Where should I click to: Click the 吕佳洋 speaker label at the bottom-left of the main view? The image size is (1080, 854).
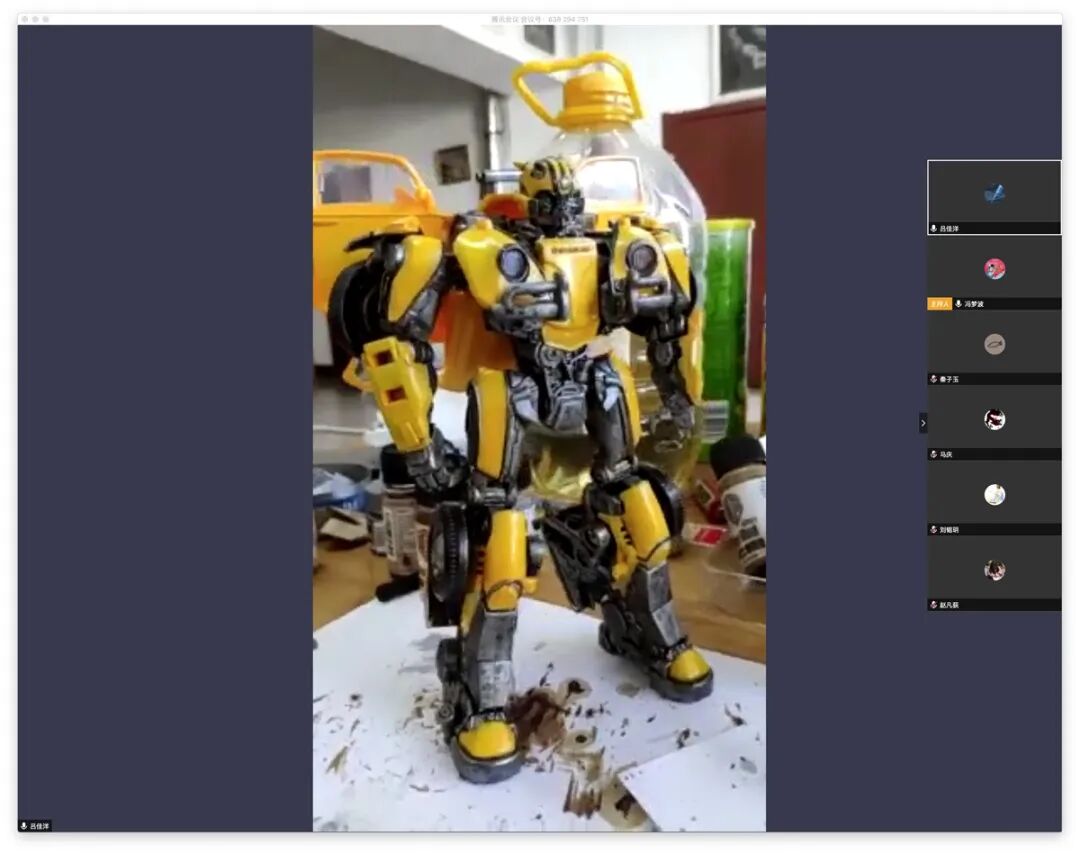pyautogui.click(x=35, y=826)
